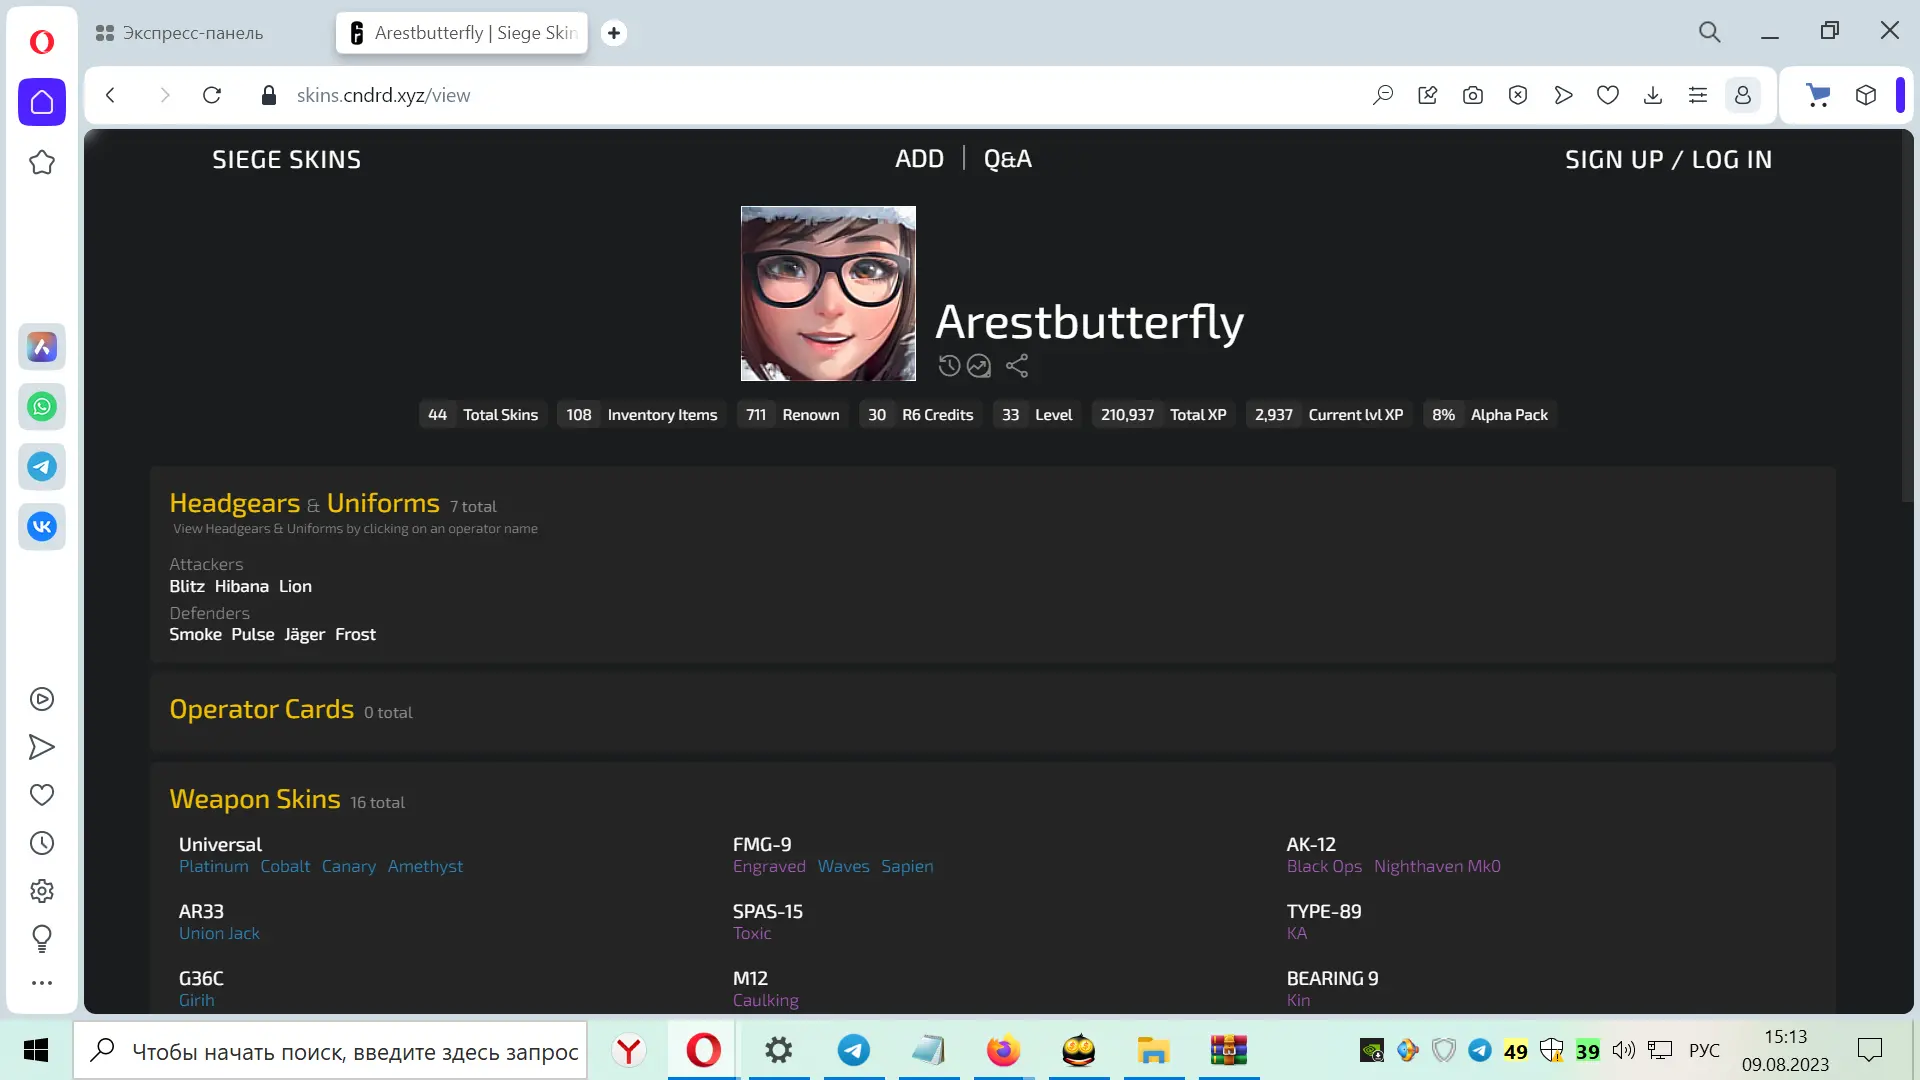The width and height of the screenshot is (1920, 1080).
Task: Open Frost defender uniforms
Action: pos(355,634)
